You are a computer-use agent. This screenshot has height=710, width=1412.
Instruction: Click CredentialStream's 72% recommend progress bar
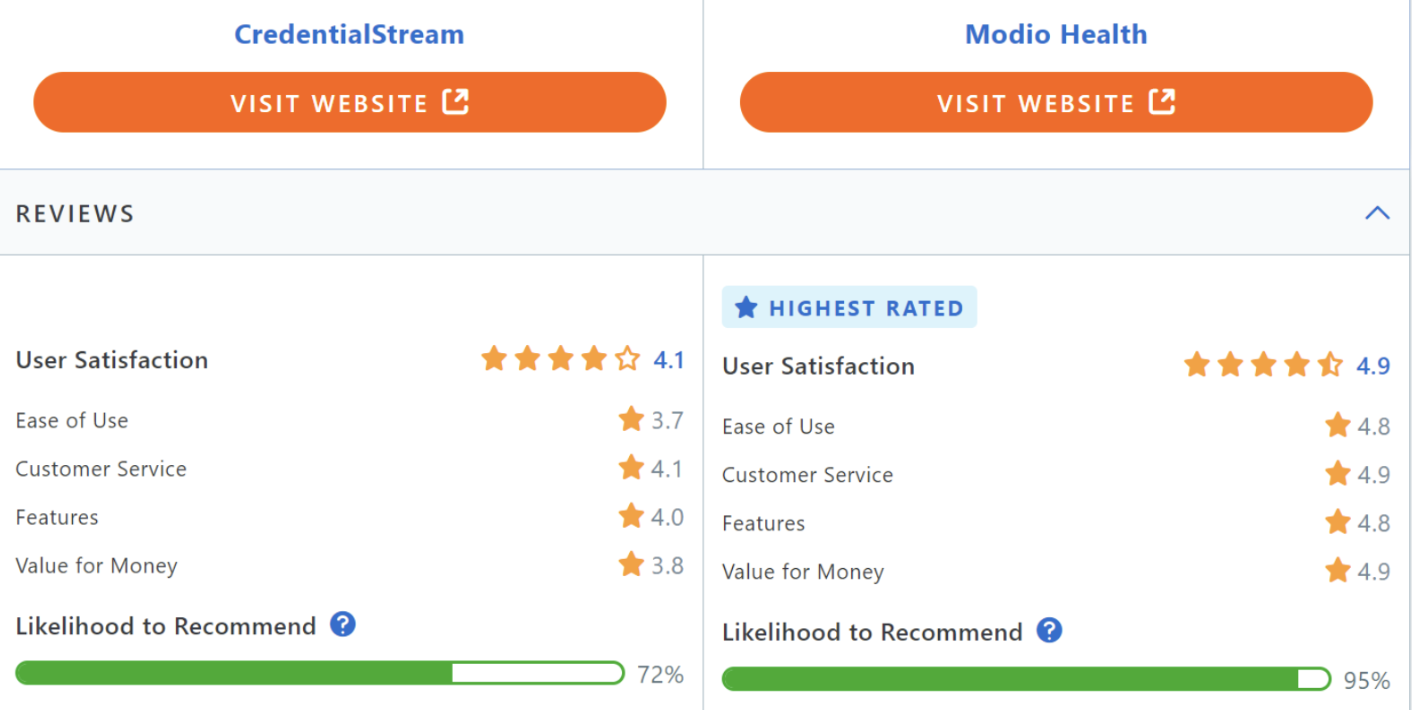[x=320, y=673]
